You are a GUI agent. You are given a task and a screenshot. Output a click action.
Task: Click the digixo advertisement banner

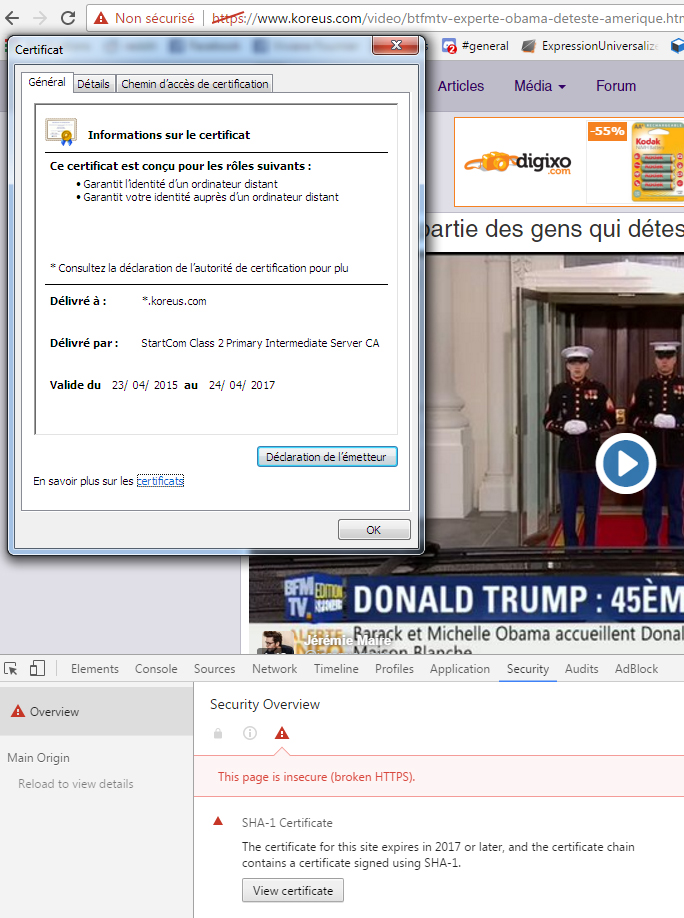(568, 161)
